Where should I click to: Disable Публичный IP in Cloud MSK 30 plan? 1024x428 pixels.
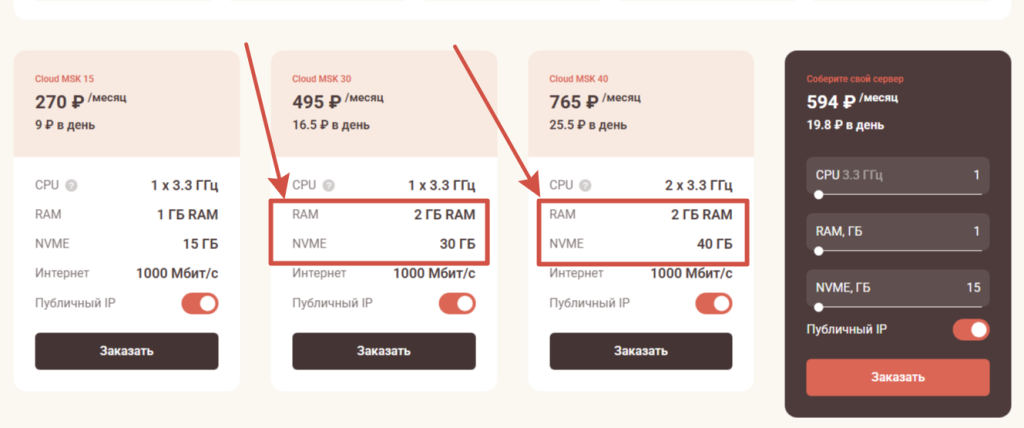[458, 303]
